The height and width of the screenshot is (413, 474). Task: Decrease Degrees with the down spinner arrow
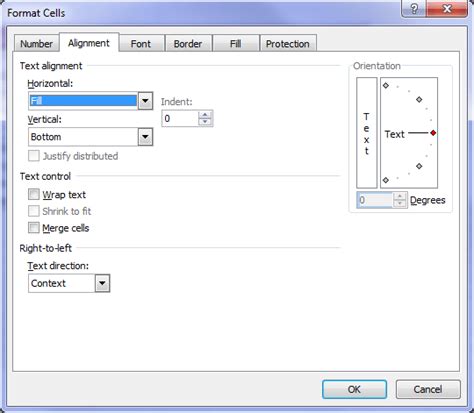pyautogui.click(x=400, y=204)
